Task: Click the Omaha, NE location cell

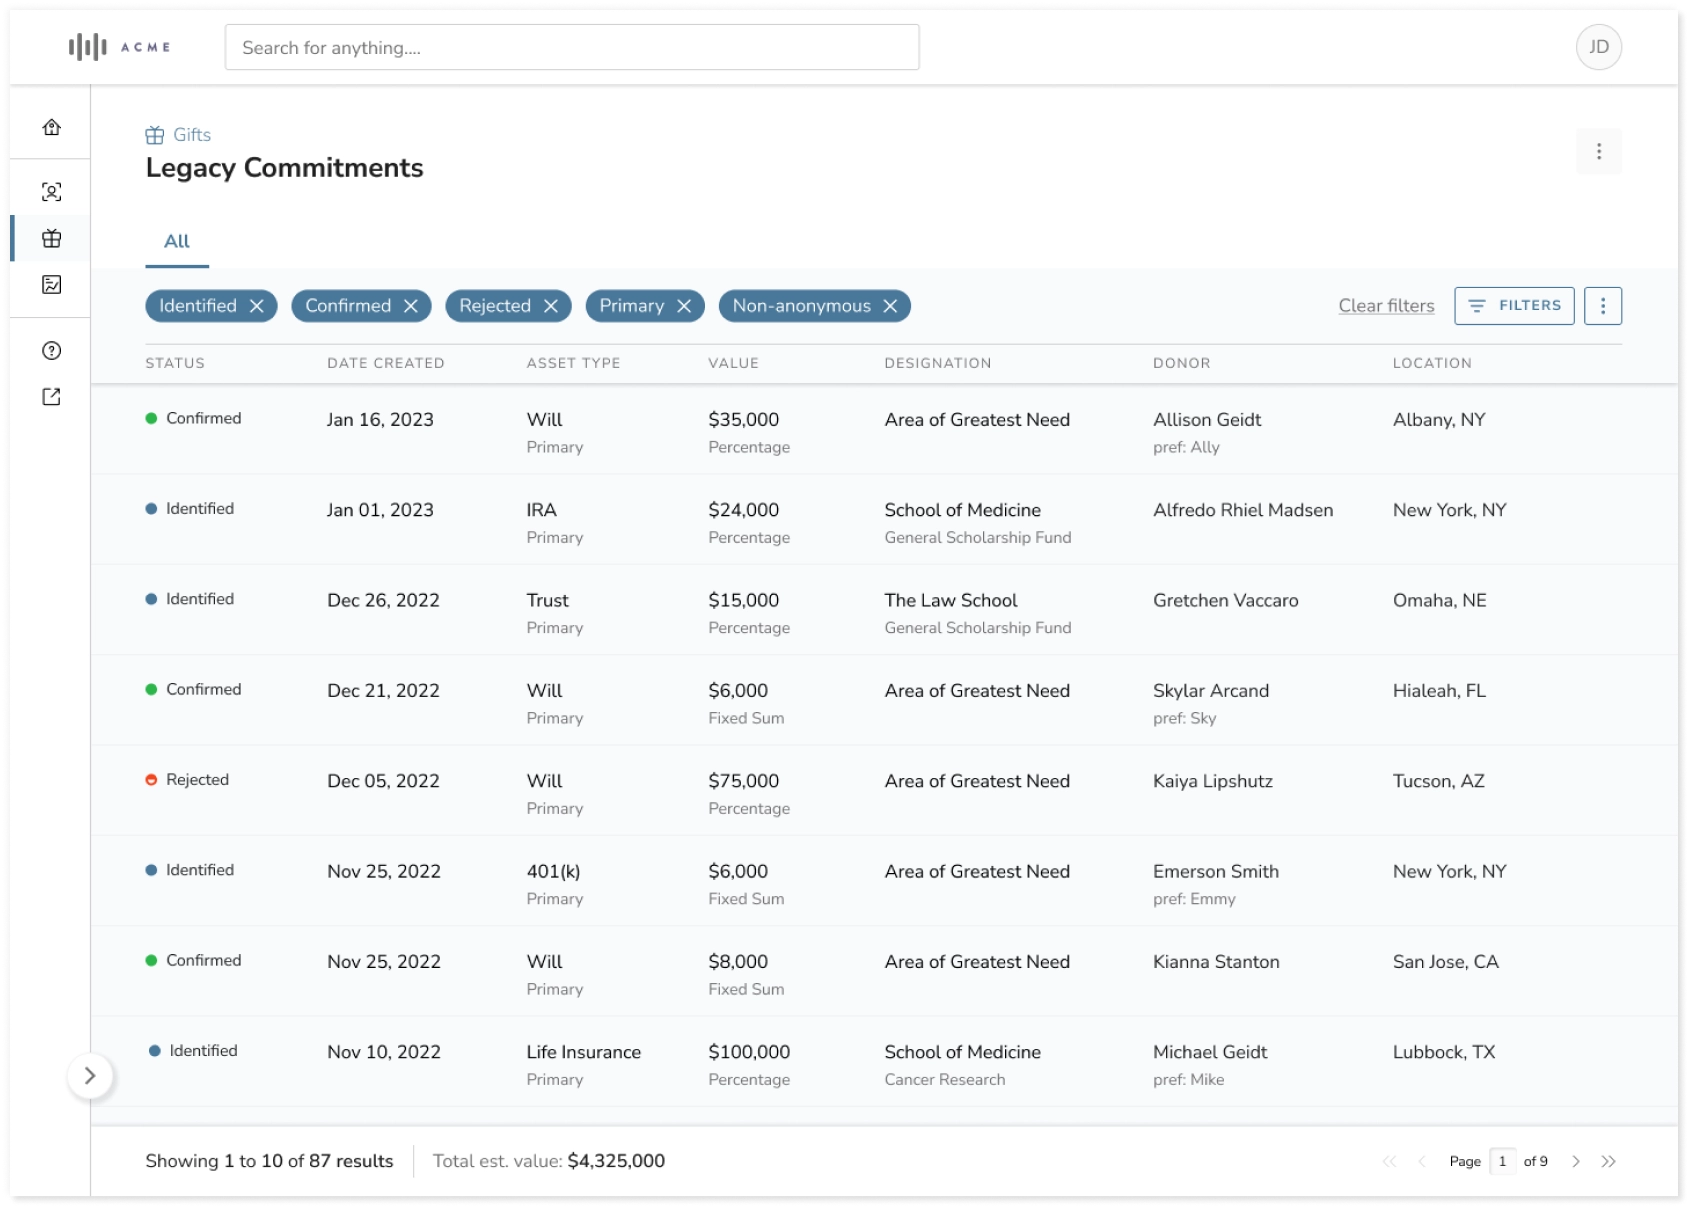Action: coord(1440,600)
